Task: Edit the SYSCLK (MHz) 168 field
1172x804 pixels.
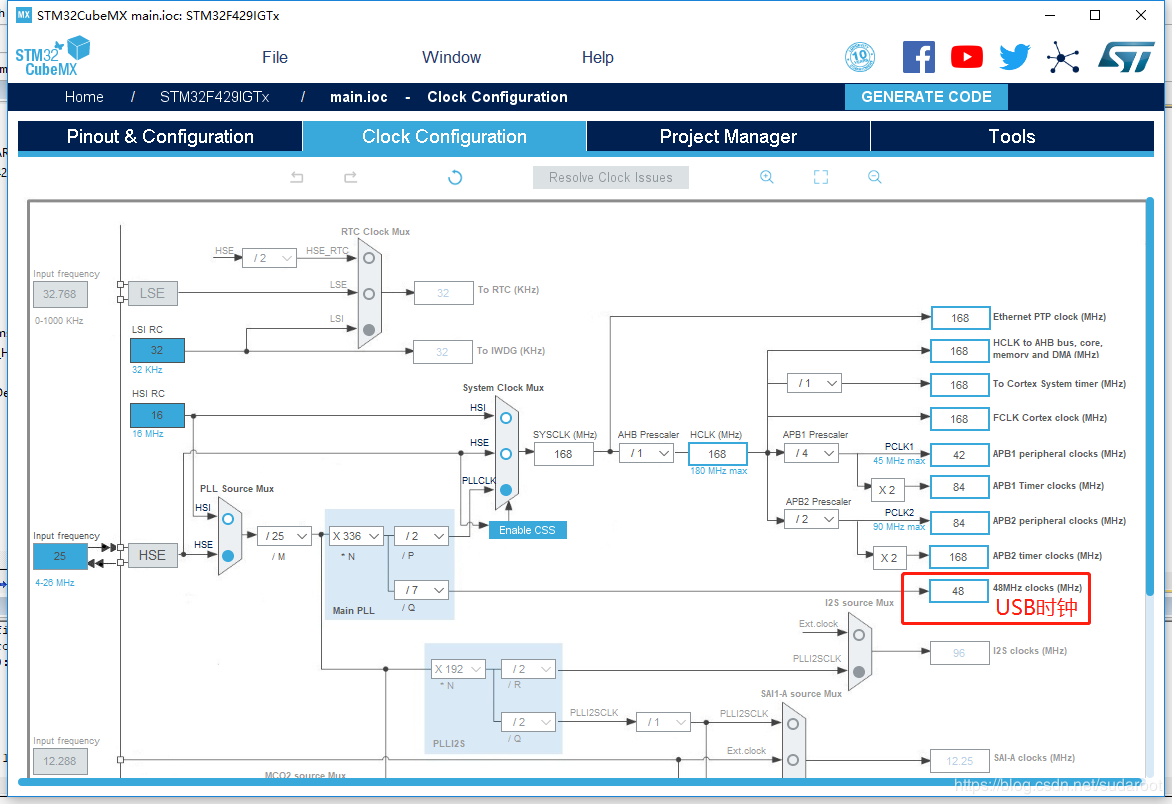Action: tap(564, 454)
